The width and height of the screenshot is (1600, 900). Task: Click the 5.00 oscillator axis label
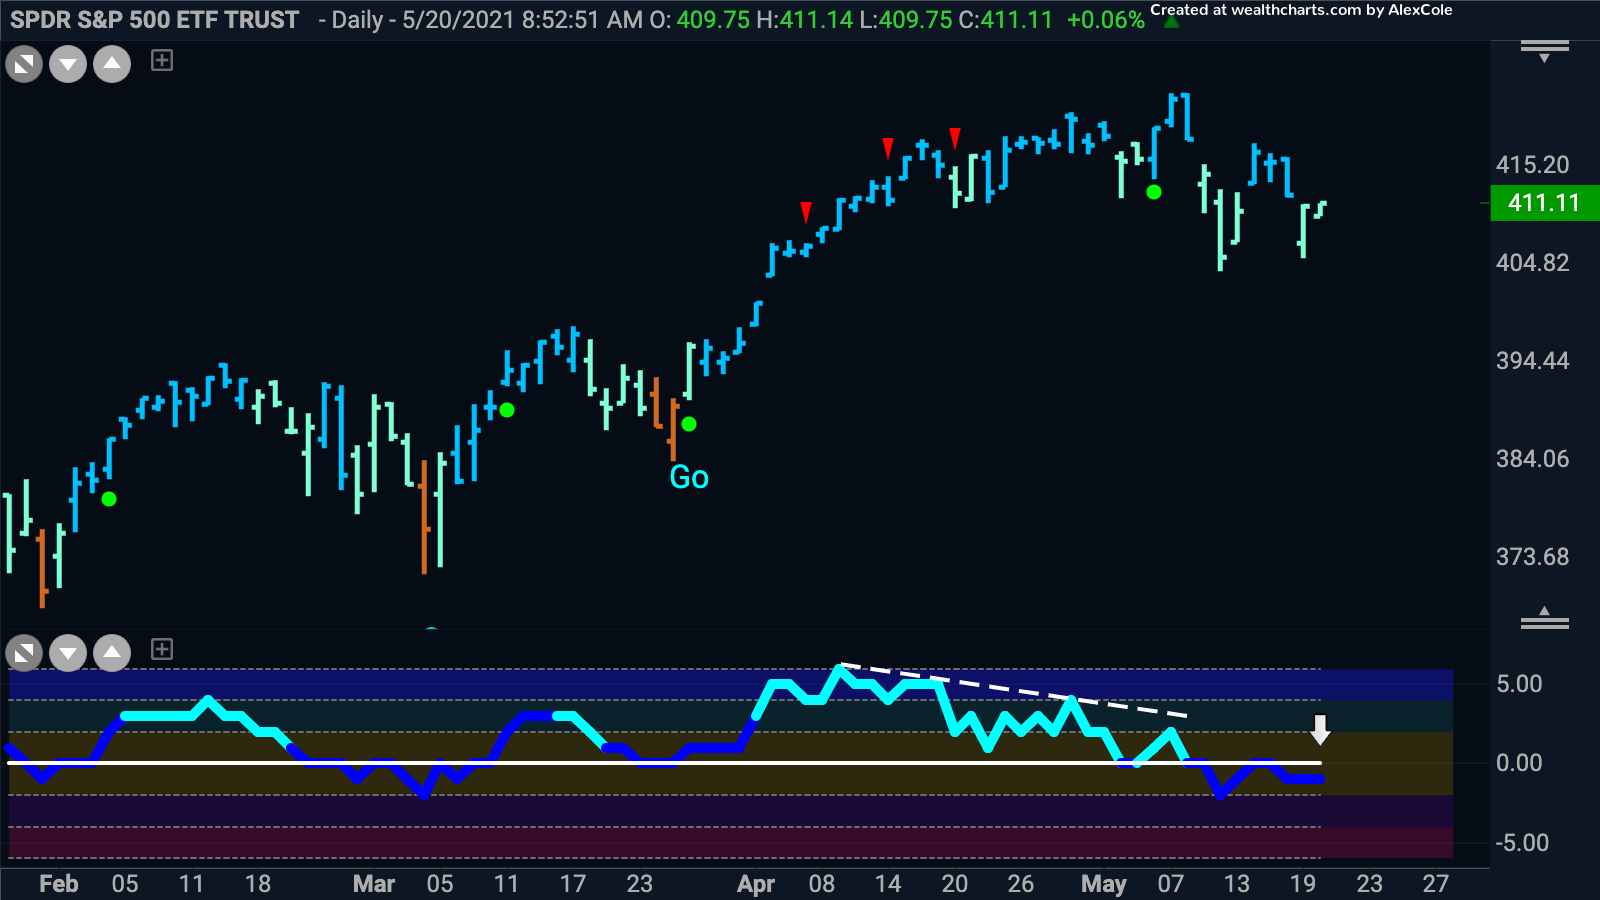(1519, 684)
